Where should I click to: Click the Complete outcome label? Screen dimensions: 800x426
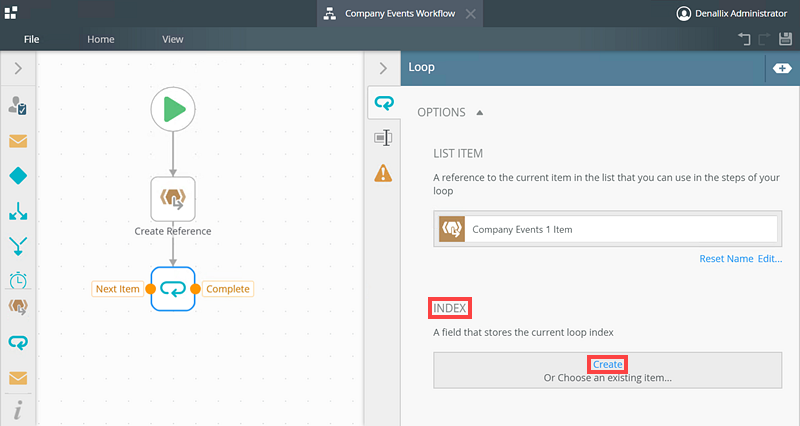tap(228, 289)
